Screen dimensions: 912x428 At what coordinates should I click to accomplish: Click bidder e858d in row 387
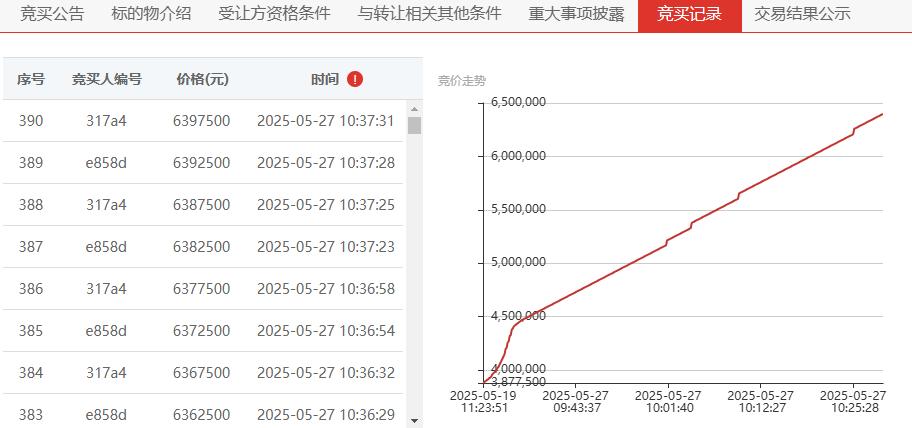(x=106, y=247)
